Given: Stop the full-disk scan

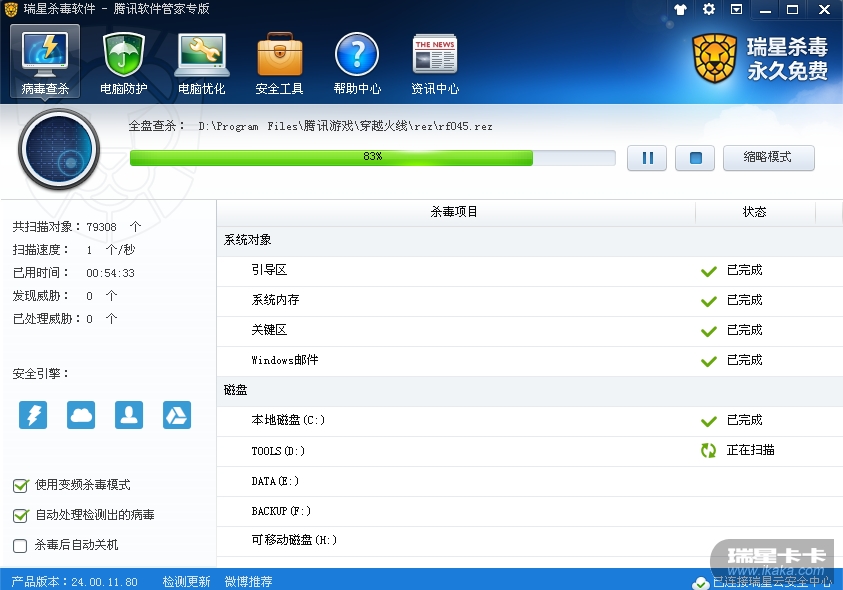Looking at the screenshot, I should [695, 158].
